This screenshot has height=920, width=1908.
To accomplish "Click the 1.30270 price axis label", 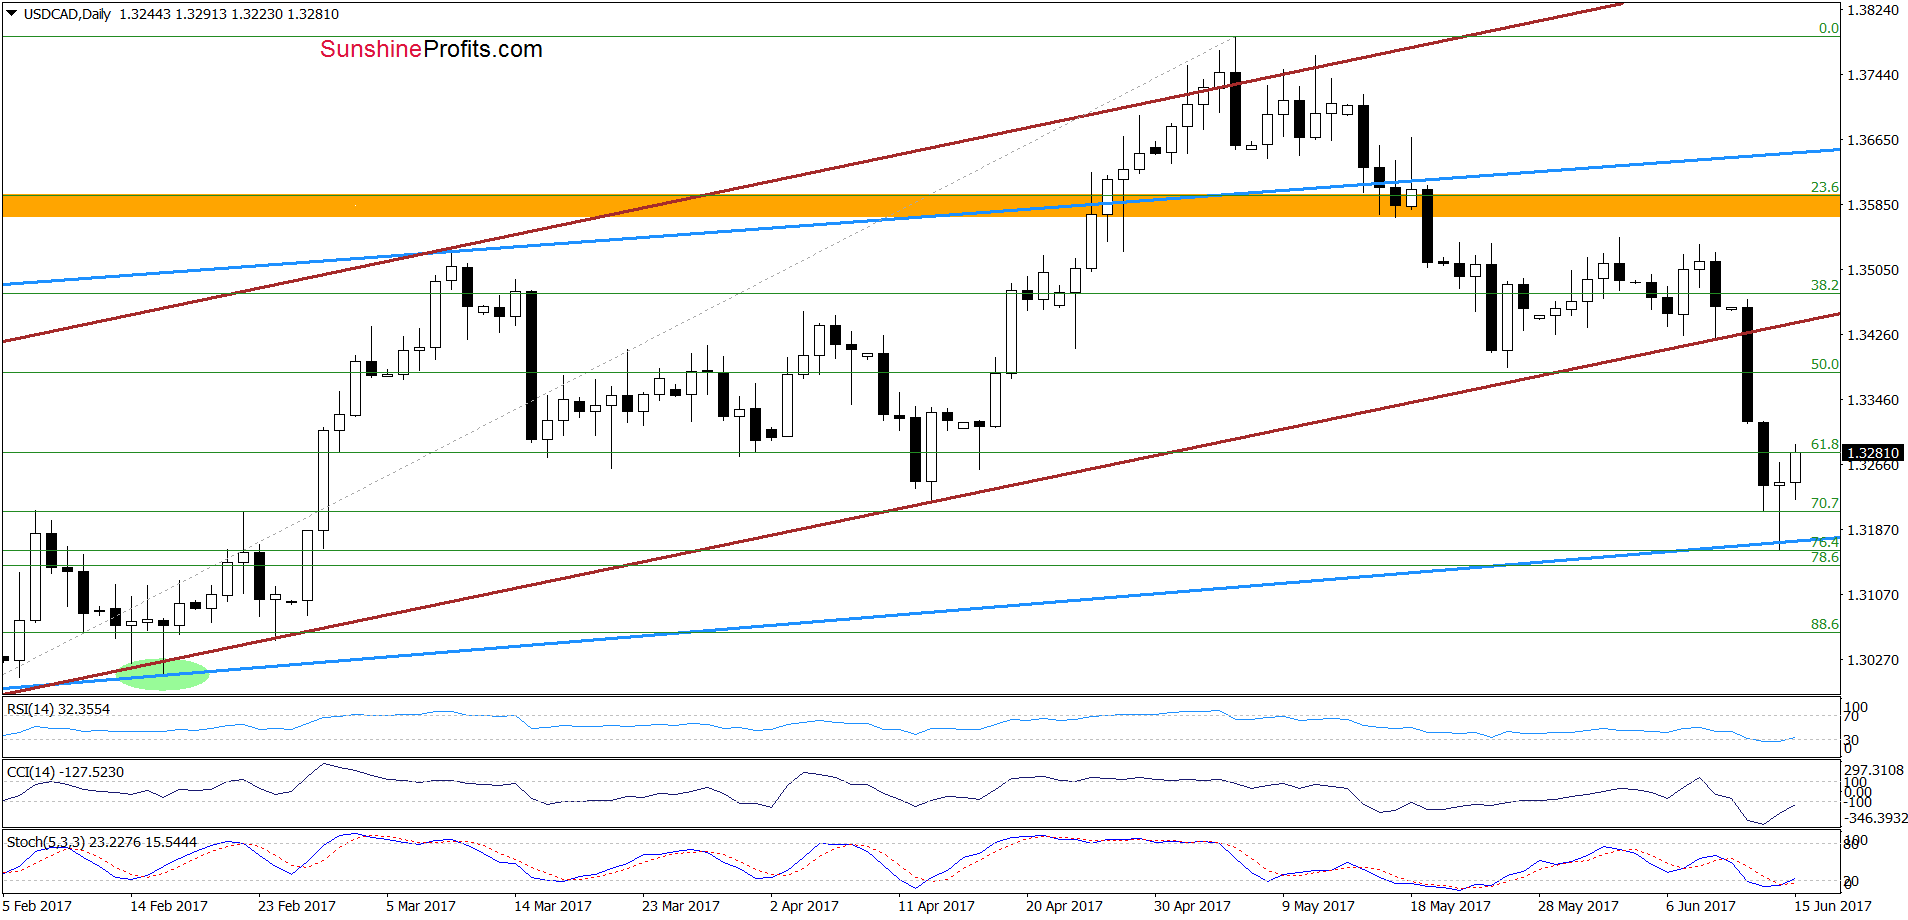I will [1873, 660].
